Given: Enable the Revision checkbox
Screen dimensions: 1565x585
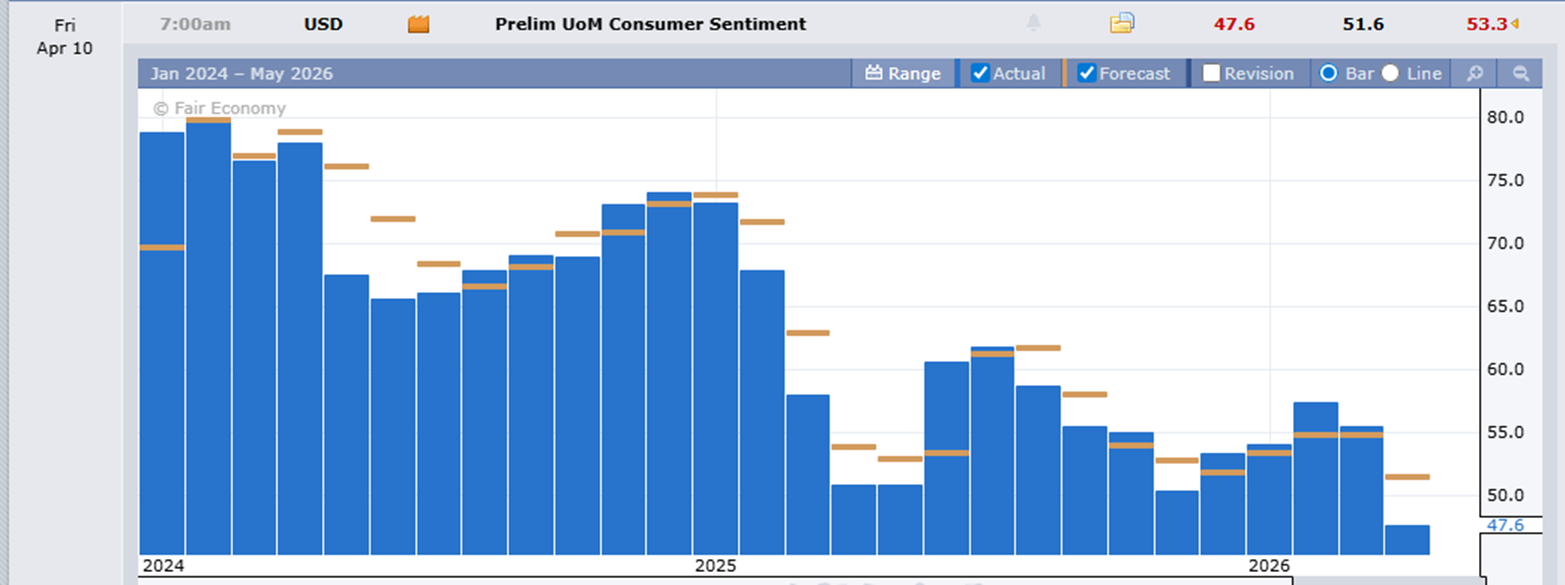Looking at the screenshot, I should (x=1211, y=74).
